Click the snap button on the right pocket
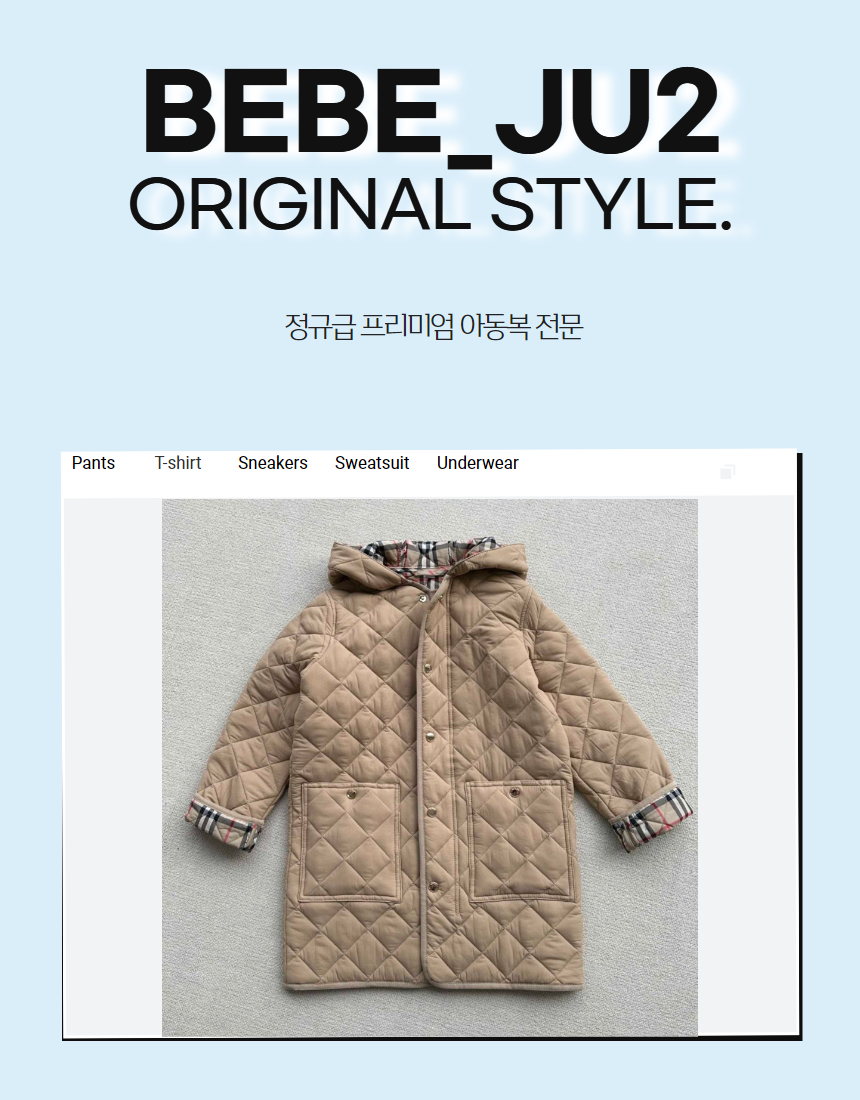This screenshot has width=860, height=1100. [x=515, y=793]
